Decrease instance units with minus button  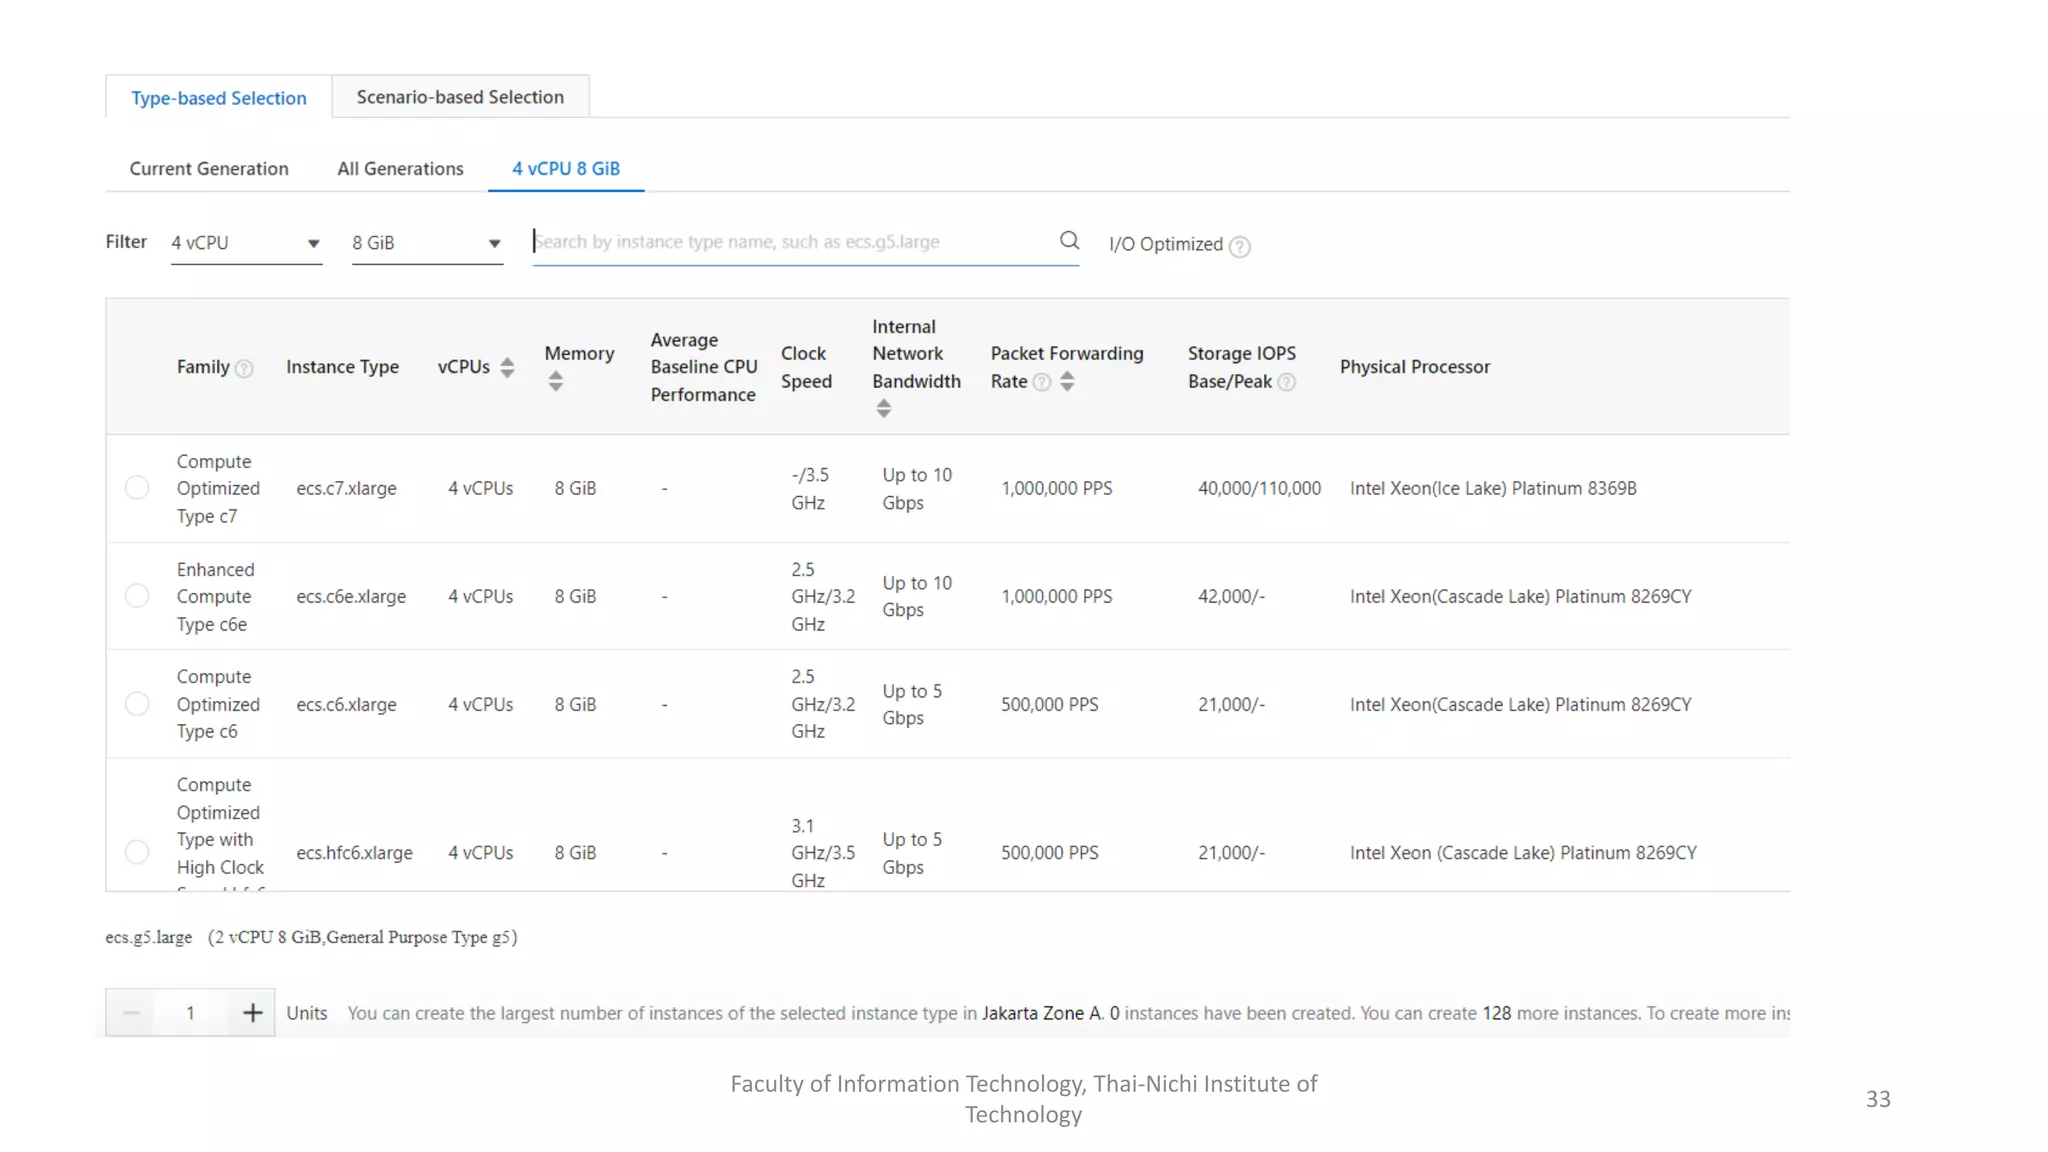coord(131,1013)
